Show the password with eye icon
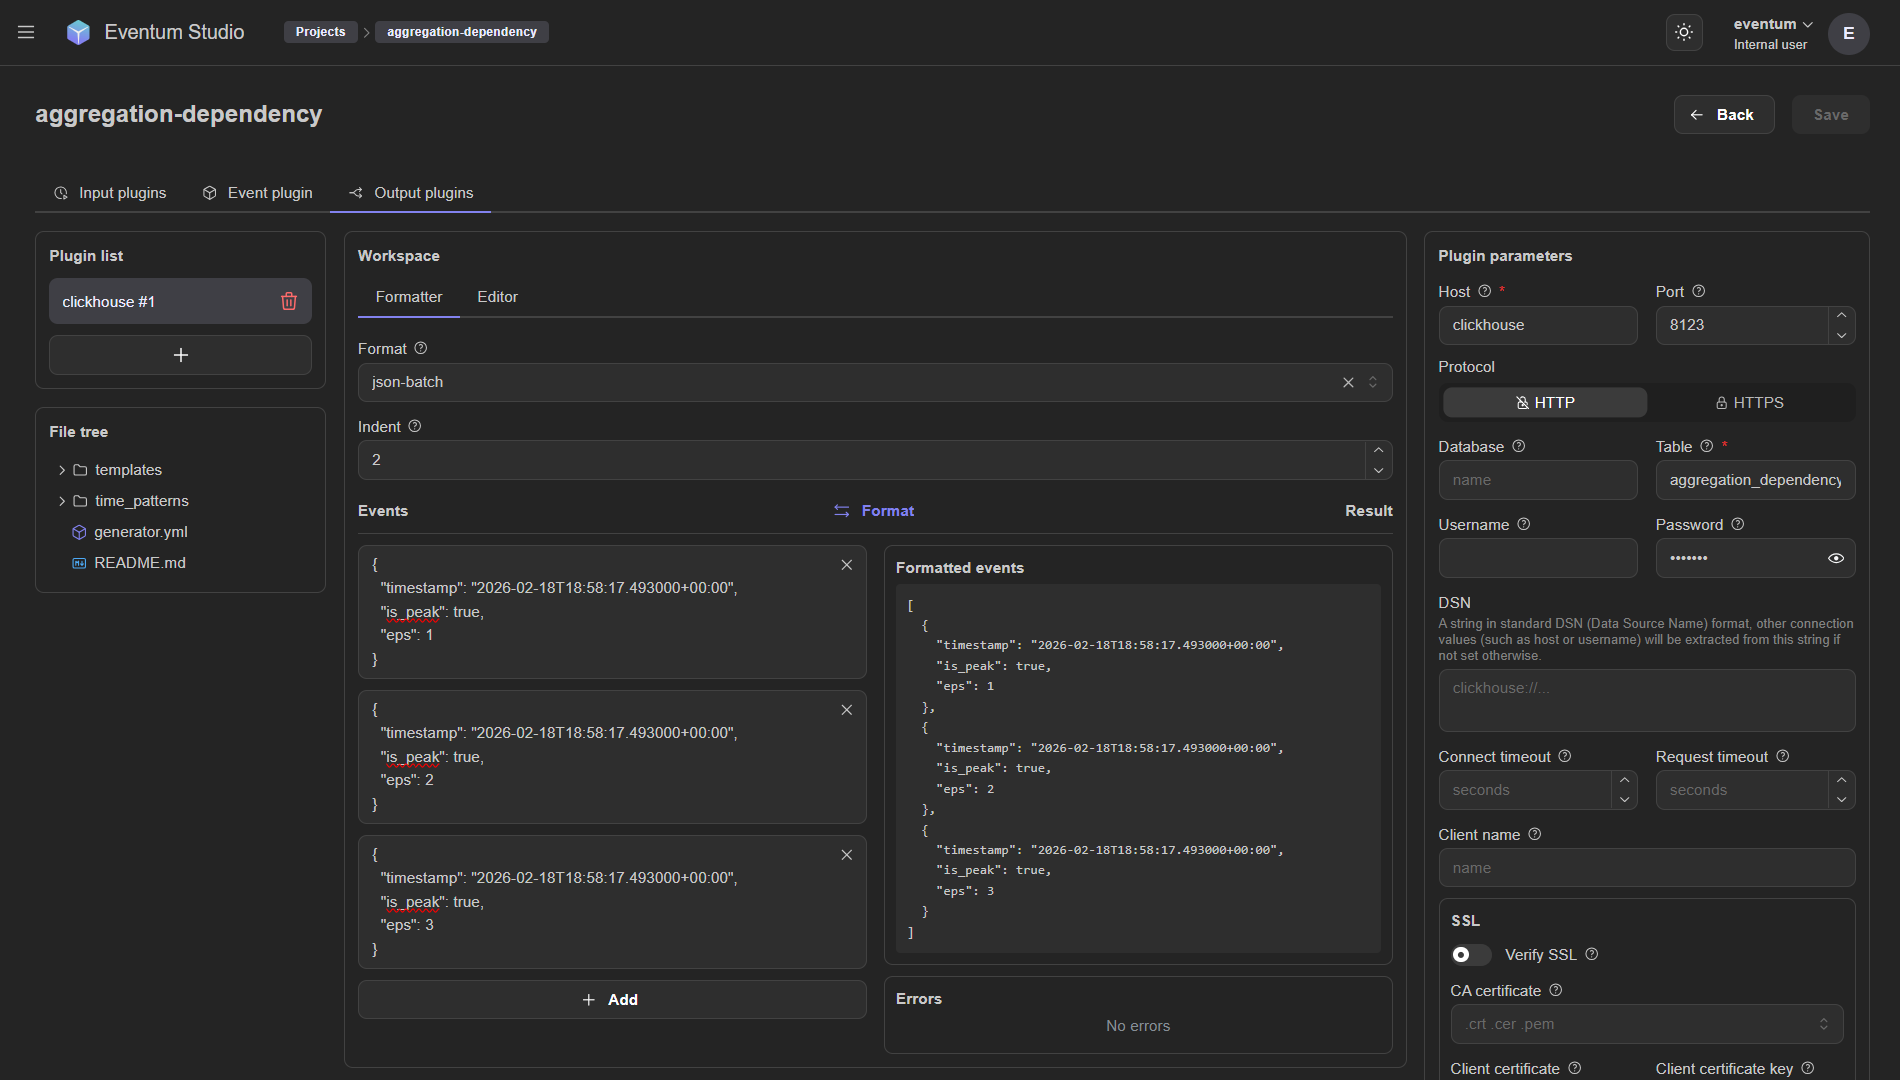 1835,558
